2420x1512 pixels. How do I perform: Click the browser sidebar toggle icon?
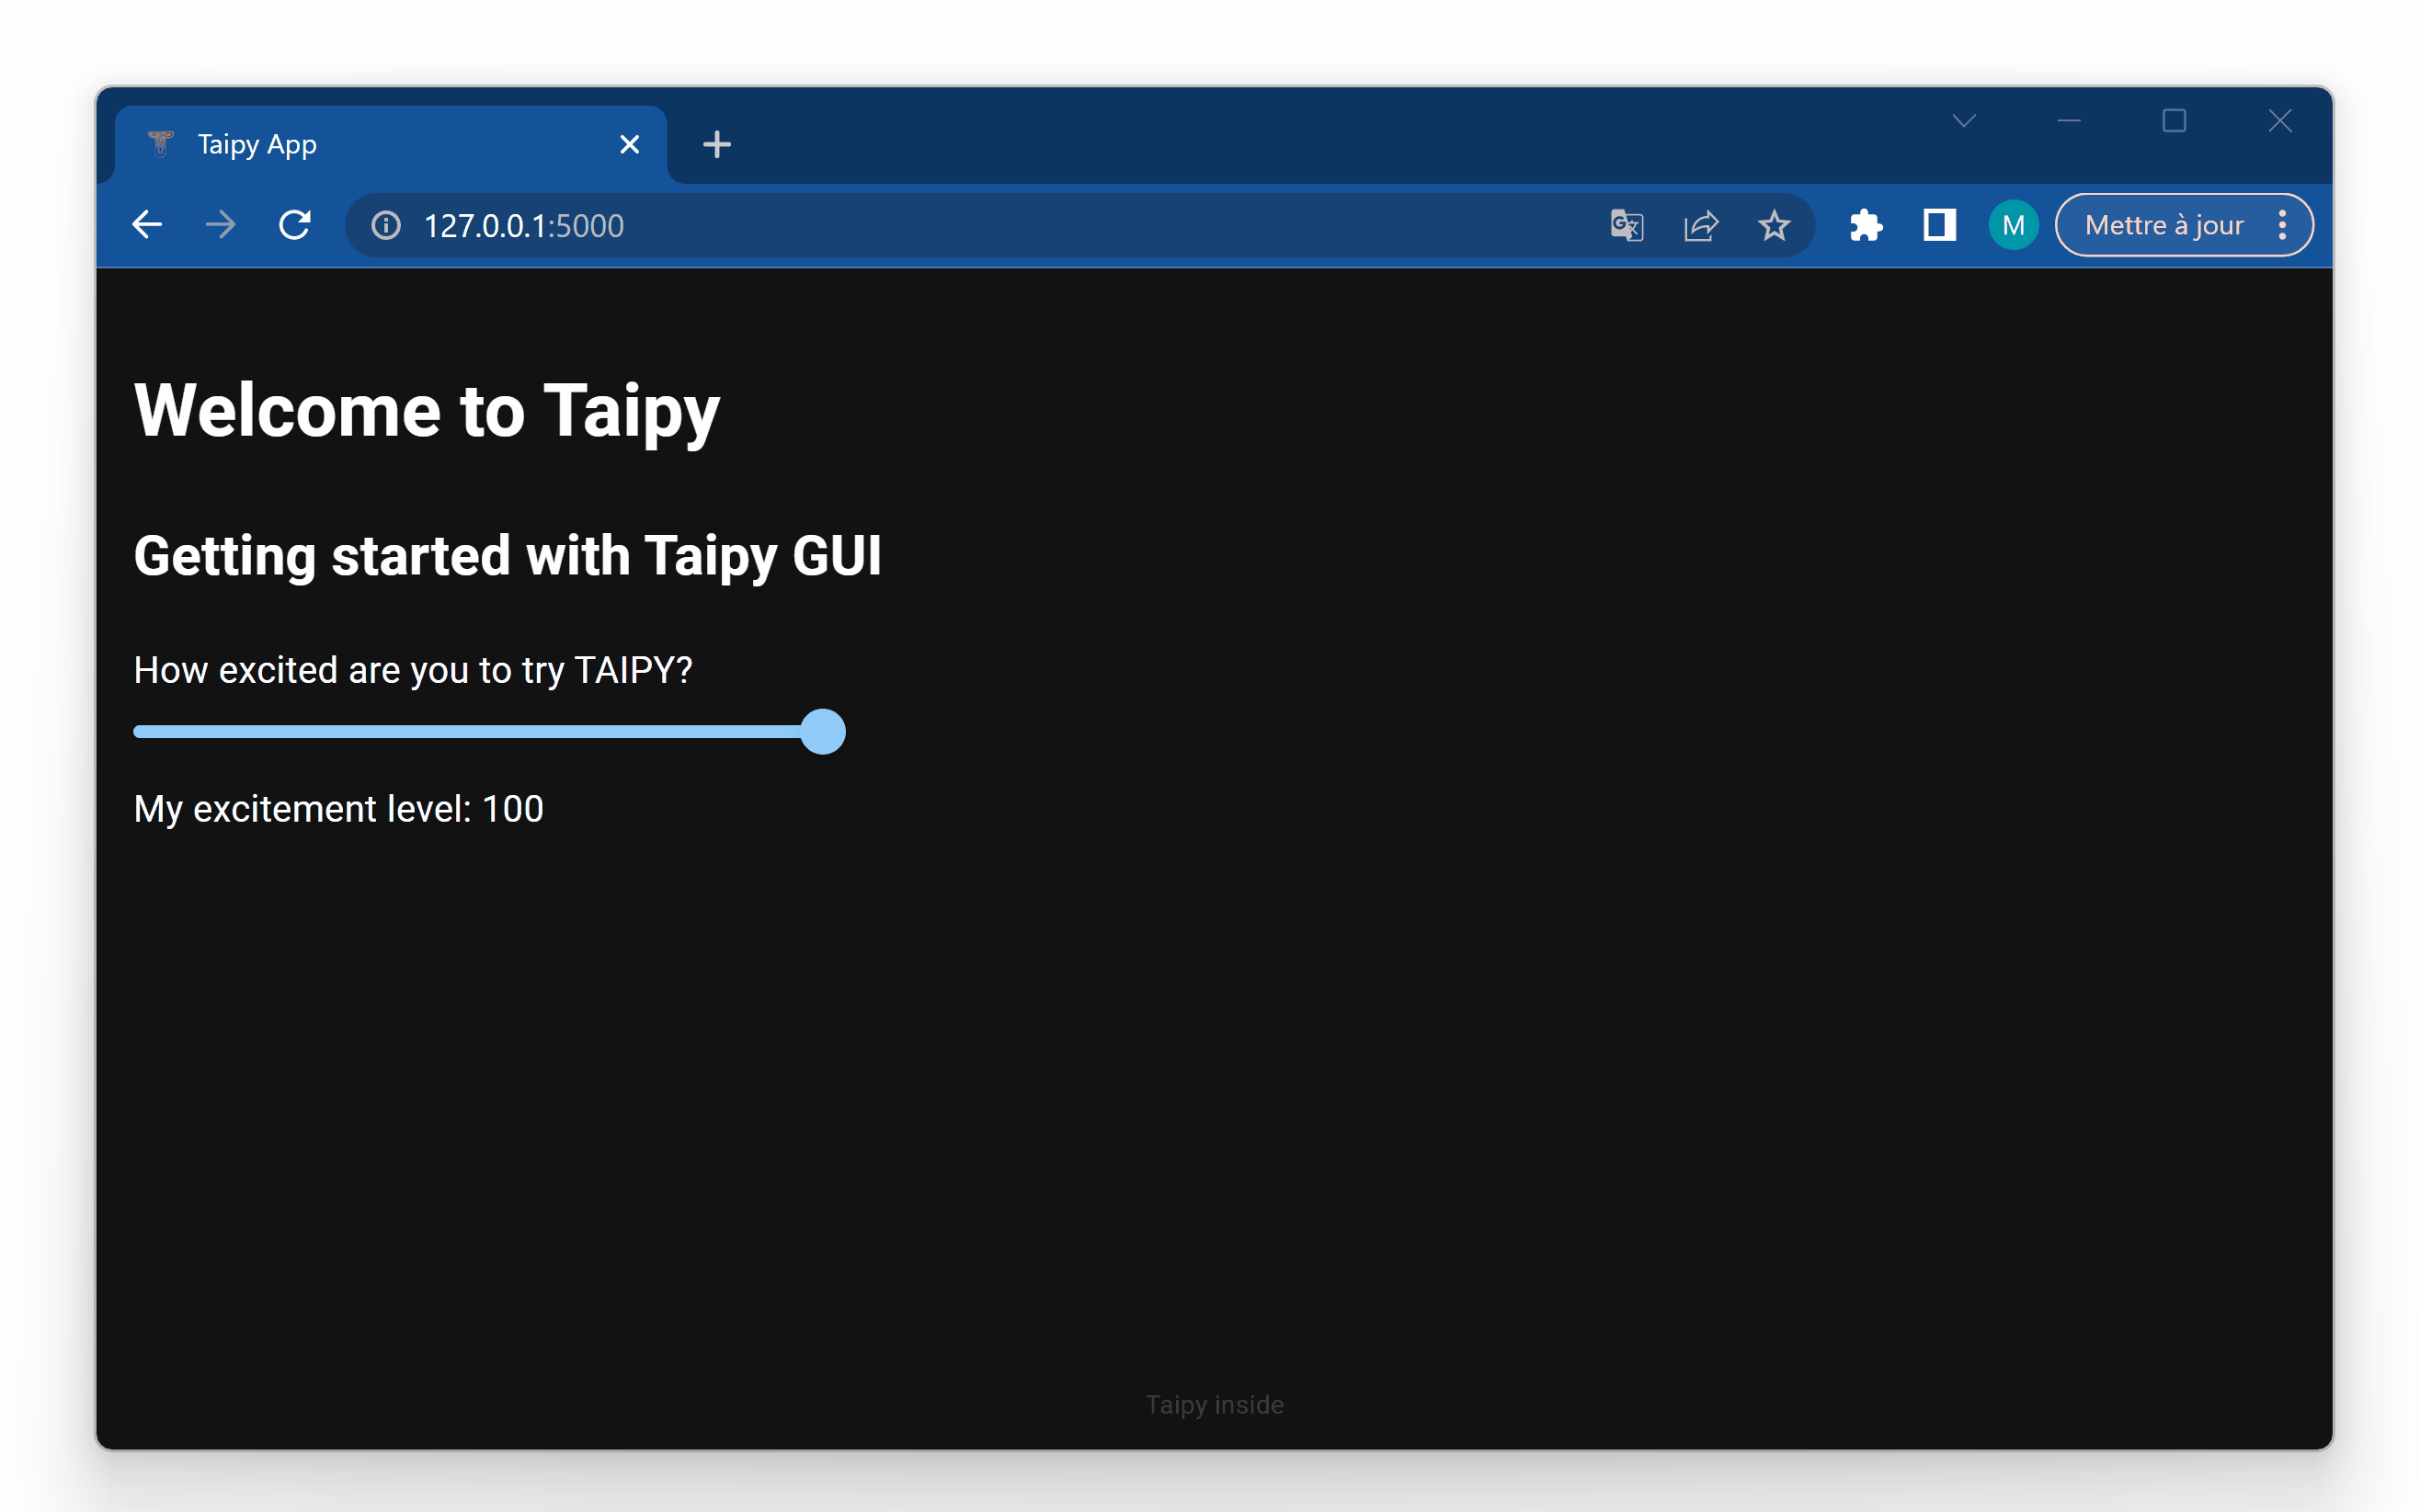pyautogui.click(x=1939, y=223)
